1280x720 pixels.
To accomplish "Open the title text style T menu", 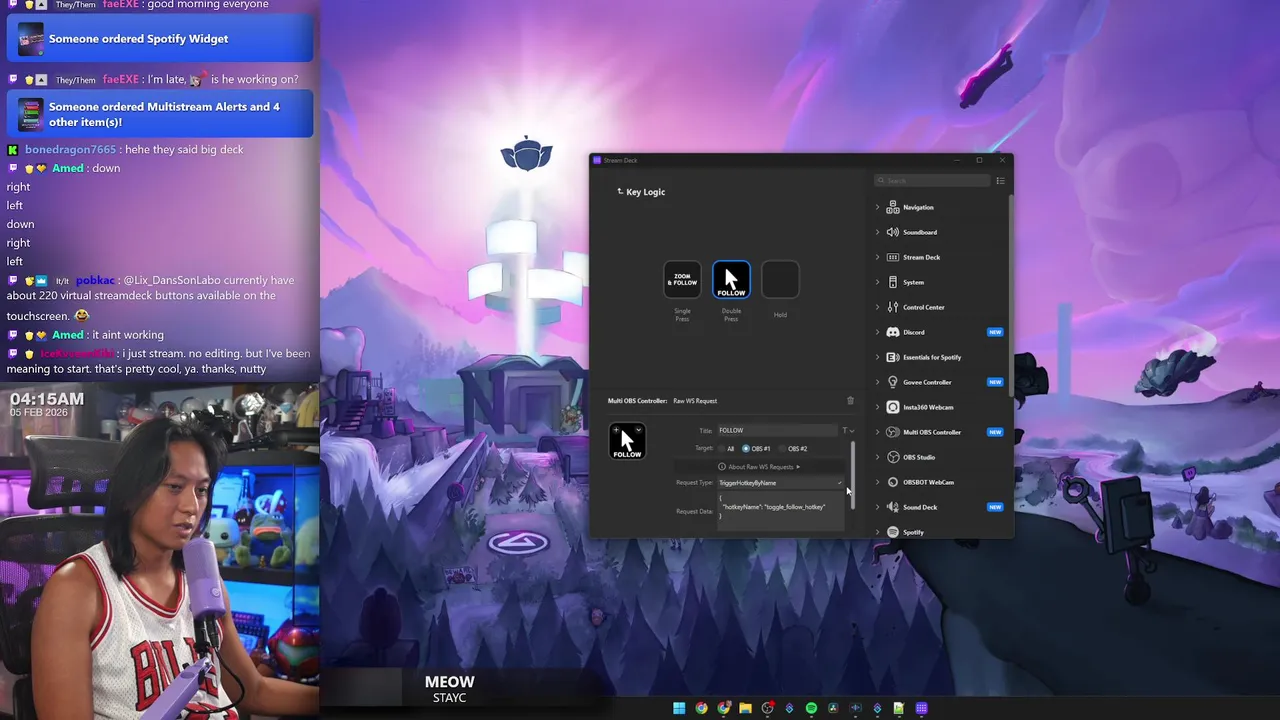I will point(847,430).
